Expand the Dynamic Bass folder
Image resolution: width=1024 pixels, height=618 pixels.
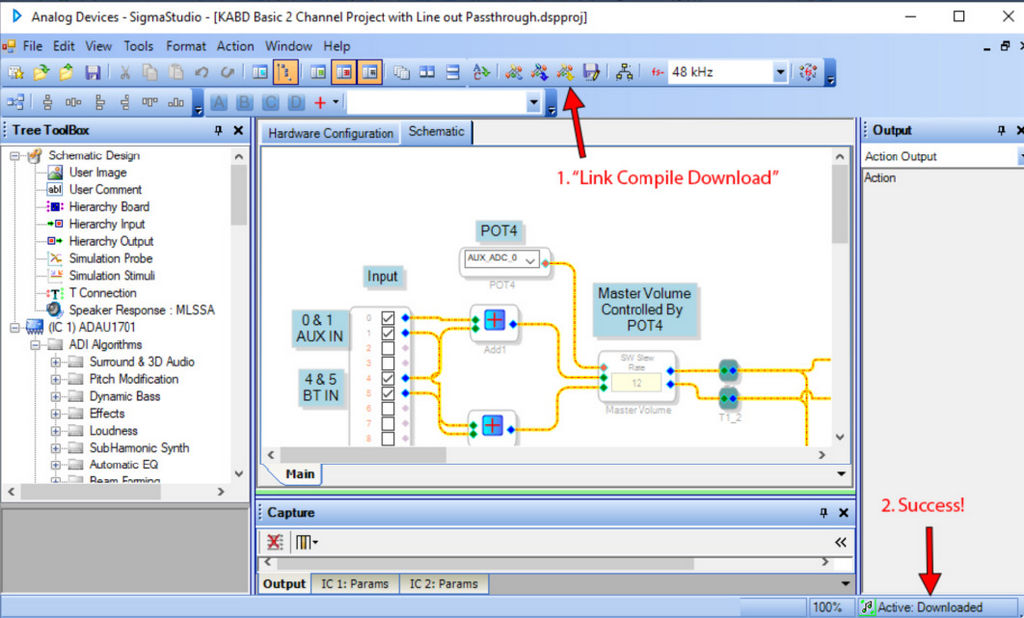click(56, 396)
